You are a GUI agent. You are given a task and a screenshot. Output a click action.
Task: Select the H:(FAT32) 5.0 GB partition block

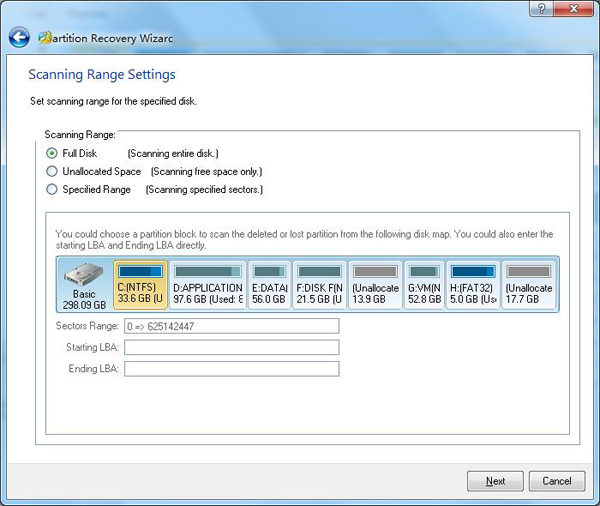pos(473,285)
